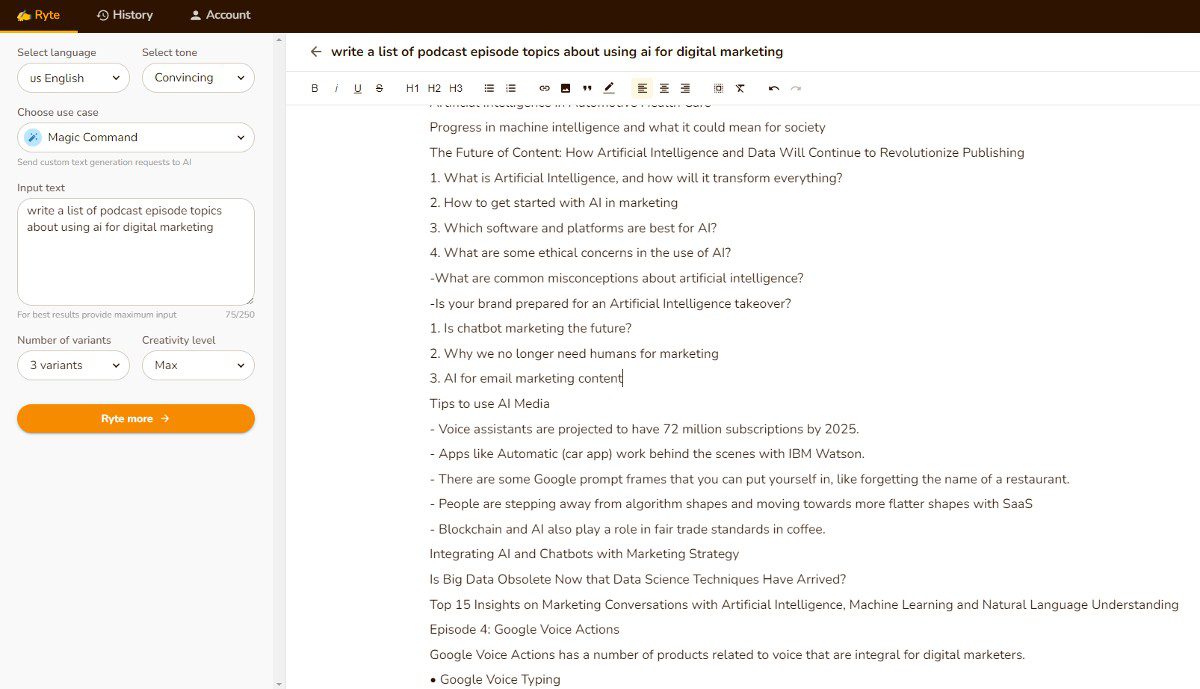Click '3. Which software and platforms are best for AI?'
Image resolution: width=1200 pixels, height=689 pixels.
pyautogui.click(x=574, y=228)
